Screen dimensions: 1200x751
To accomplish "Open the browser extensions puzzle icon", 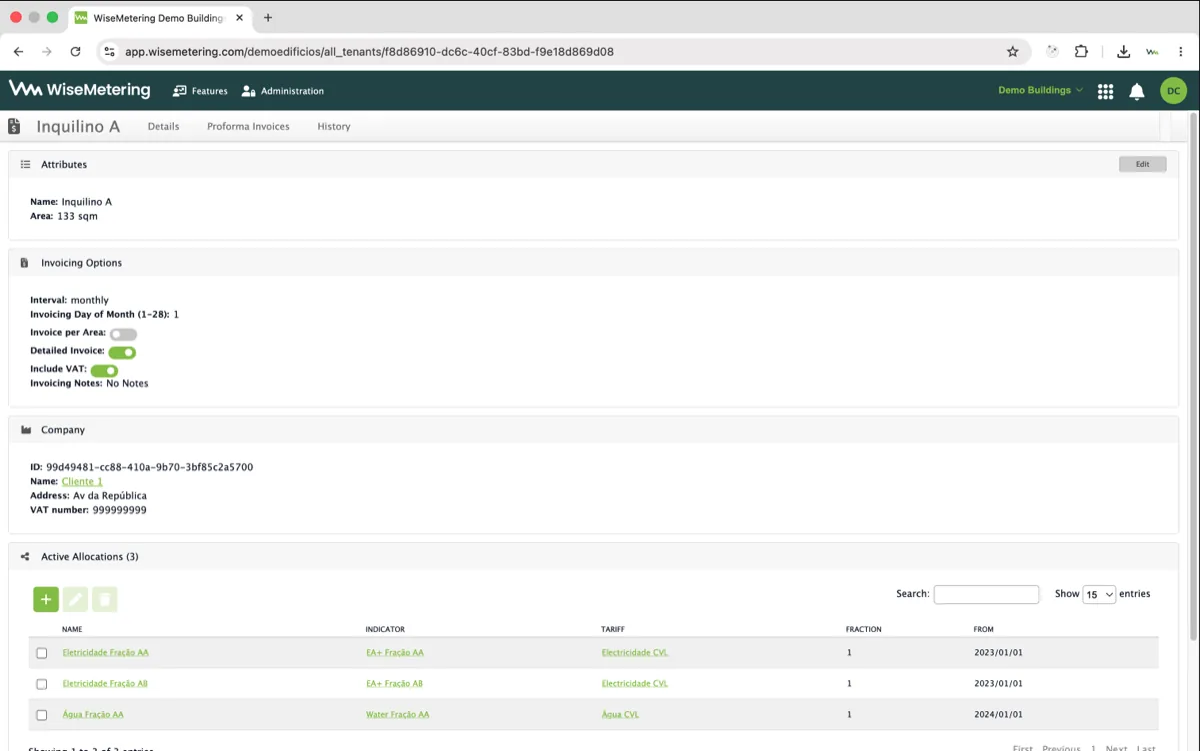I will [1081, 52].
